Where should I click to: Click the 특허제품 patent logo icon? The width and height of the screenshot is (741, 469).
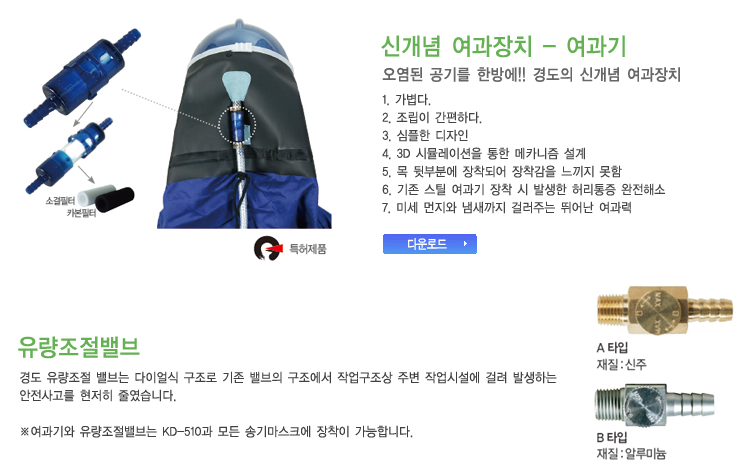268,248
